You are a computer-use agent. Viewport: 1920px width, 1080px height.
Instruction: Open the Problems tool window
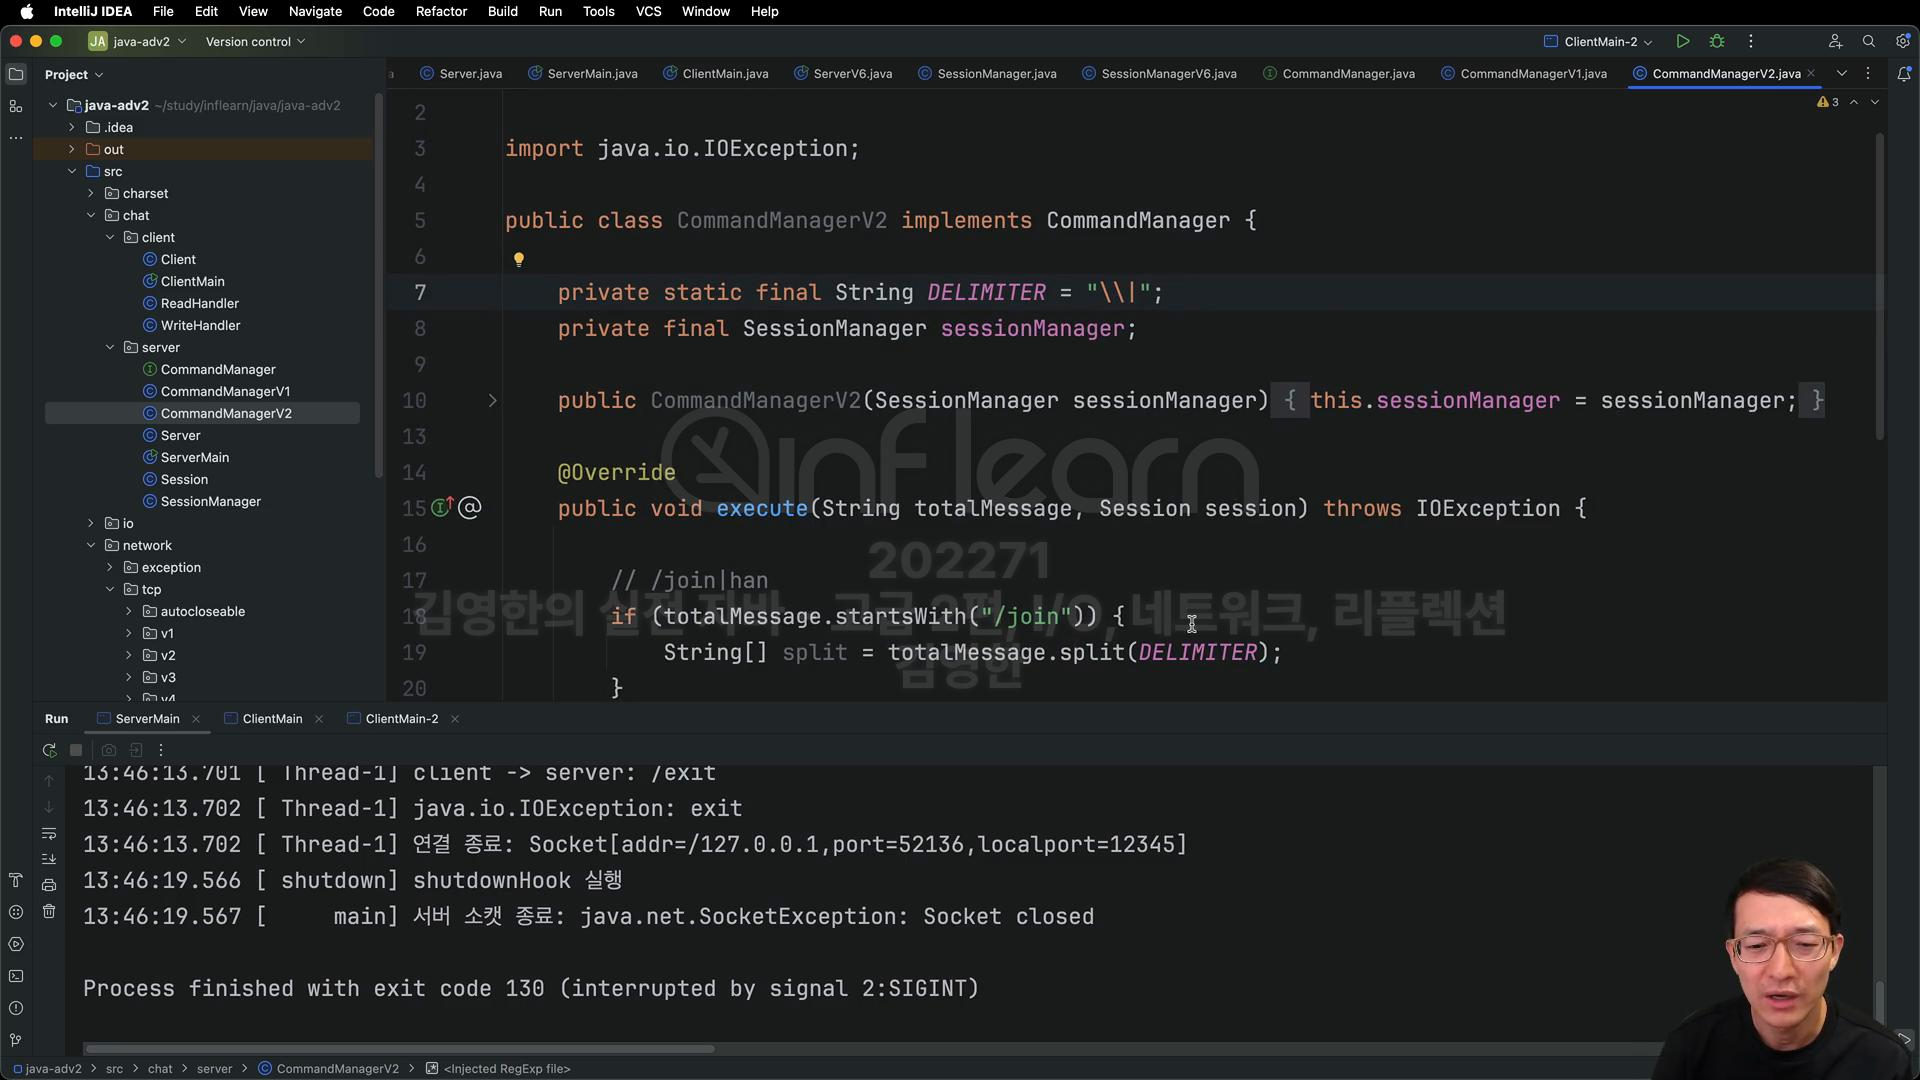click(x=16, y=1008)
